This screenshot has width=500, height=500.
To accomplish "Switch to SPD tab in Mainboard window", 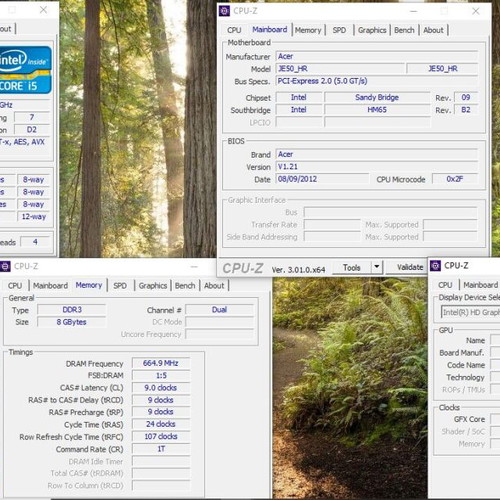I will [339, 30].
